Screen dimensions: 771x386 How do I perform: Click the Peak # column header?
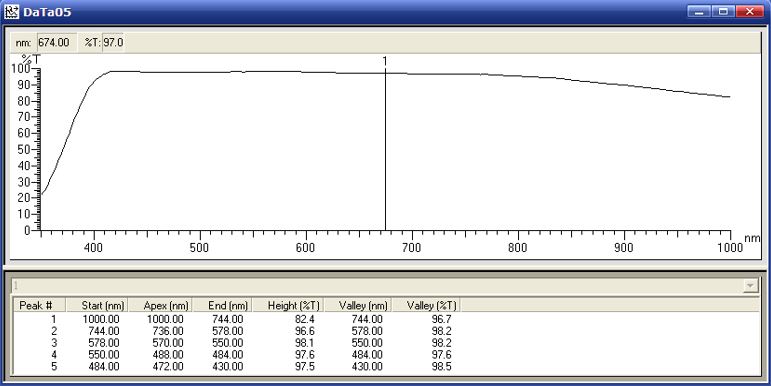point(39,305)
